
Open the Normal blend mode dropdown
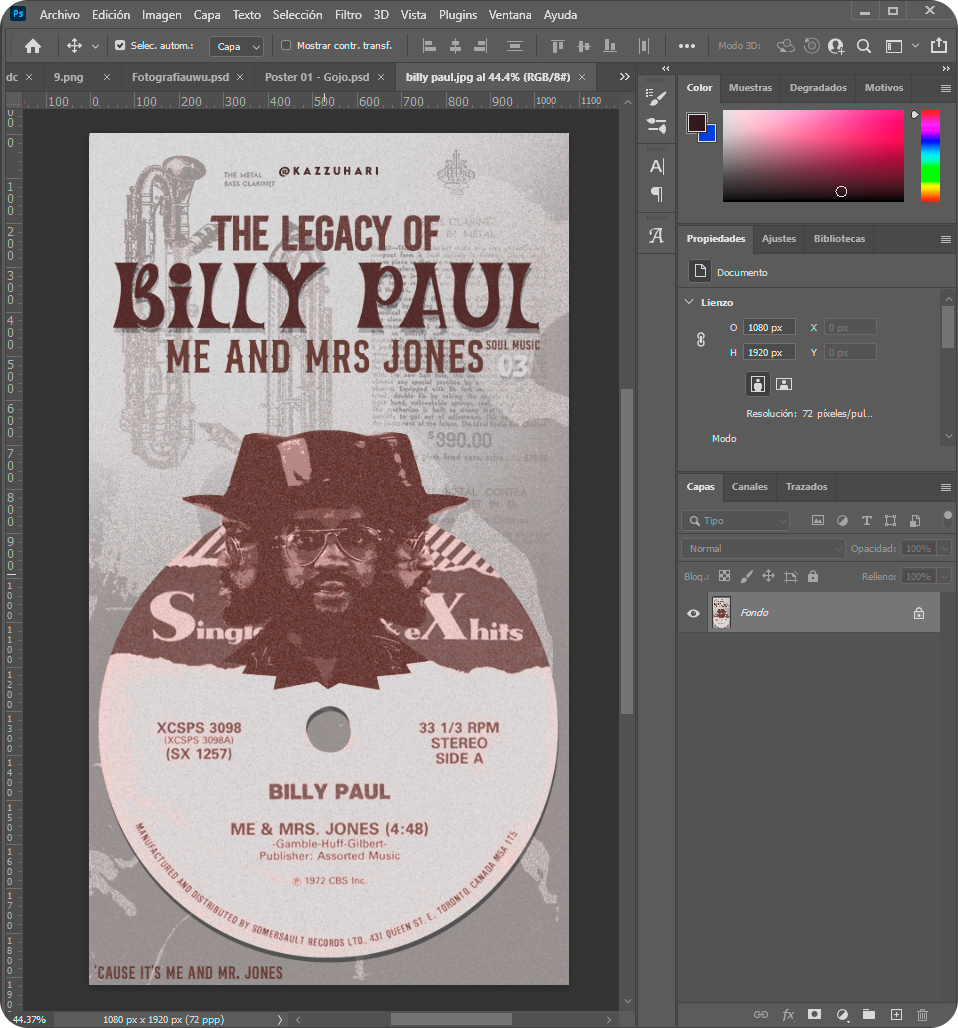(x=763, y=549)
